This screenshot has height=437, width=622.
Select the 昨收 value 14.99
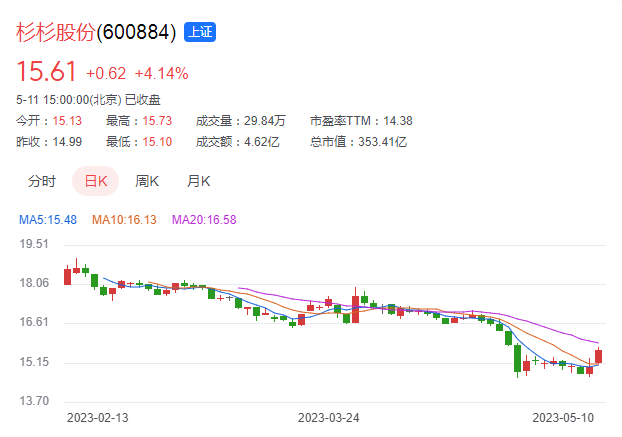(x=67, y=142)
